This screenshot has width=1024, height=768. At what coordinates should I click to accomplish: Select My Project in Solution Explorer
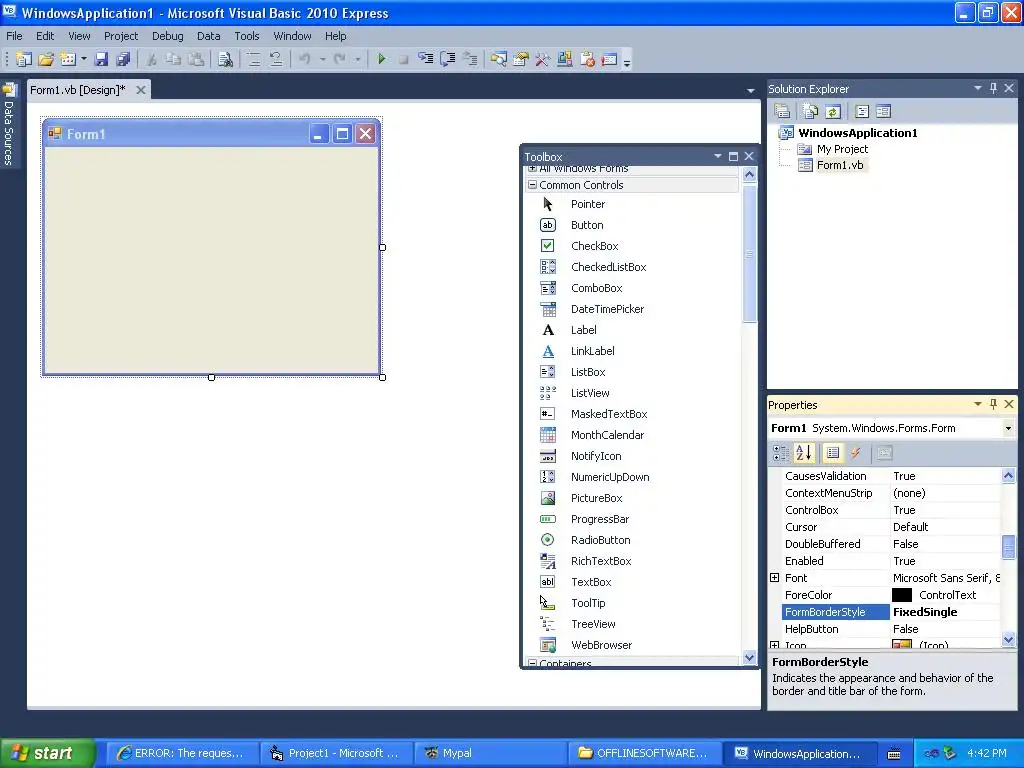pos(842,149)
